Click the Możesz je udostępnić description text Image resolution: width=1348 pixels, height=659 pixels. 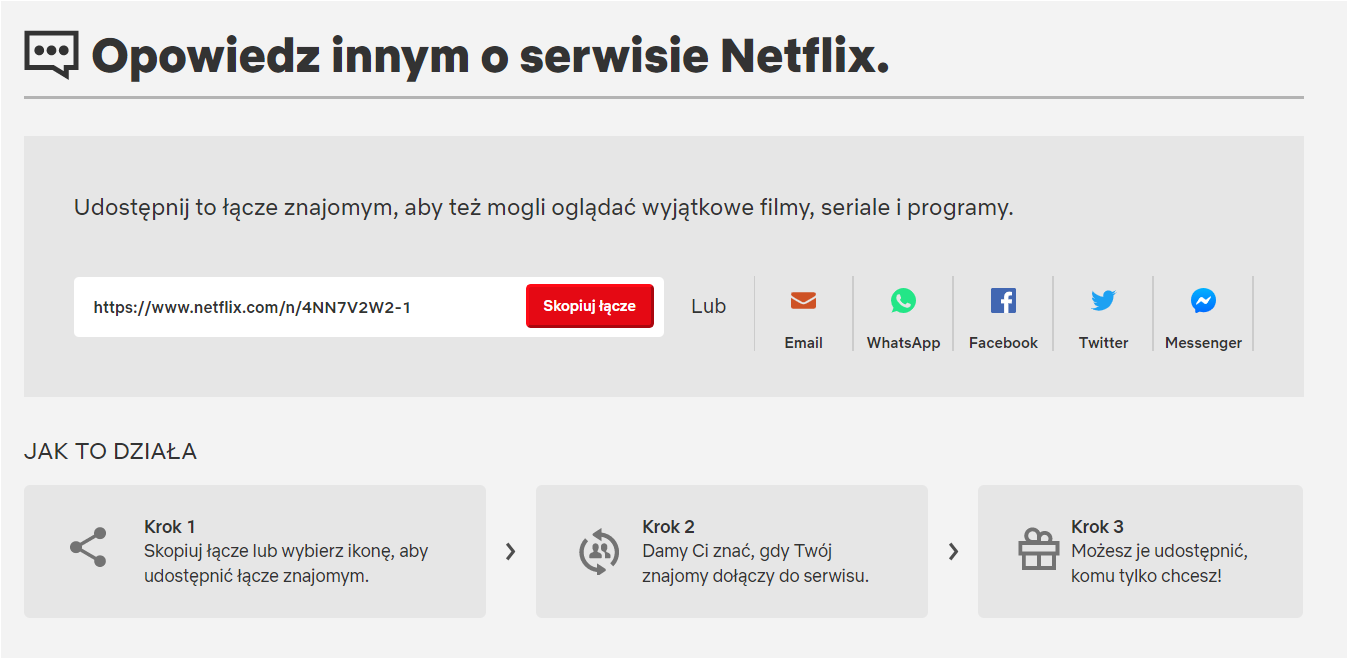coord(1159,564)
